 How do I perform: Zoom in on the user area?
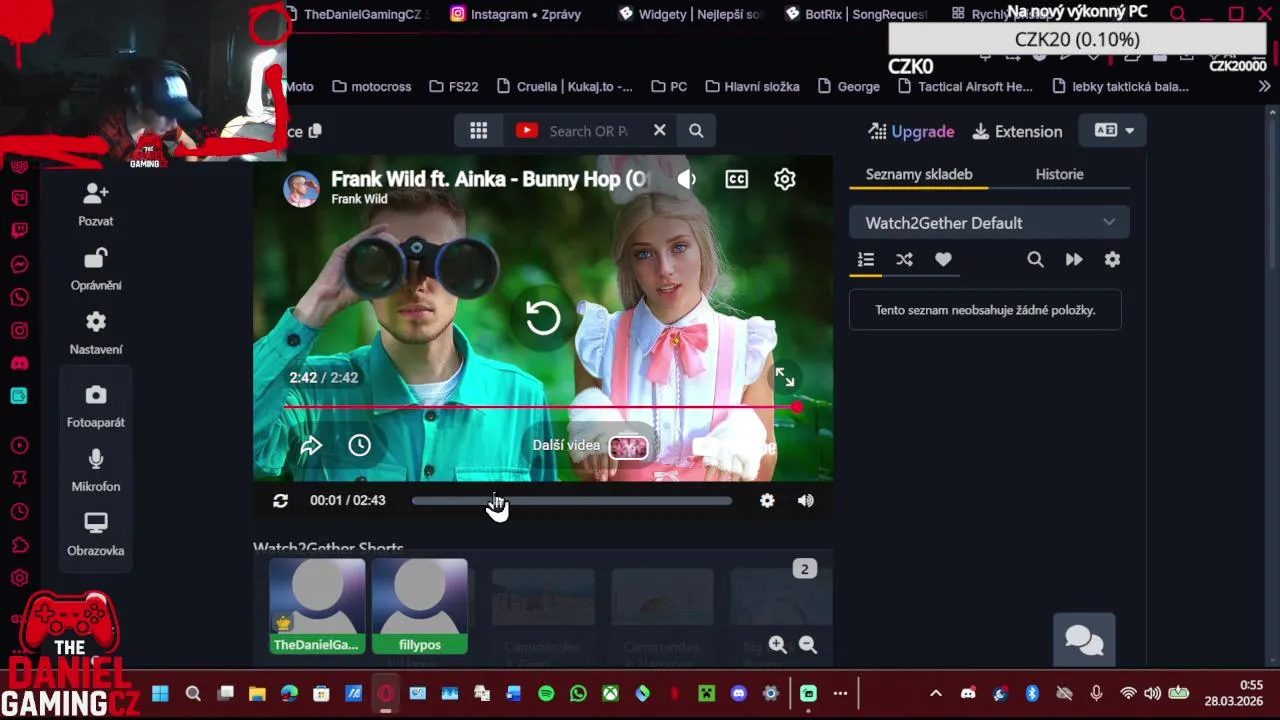pos(778,645)
